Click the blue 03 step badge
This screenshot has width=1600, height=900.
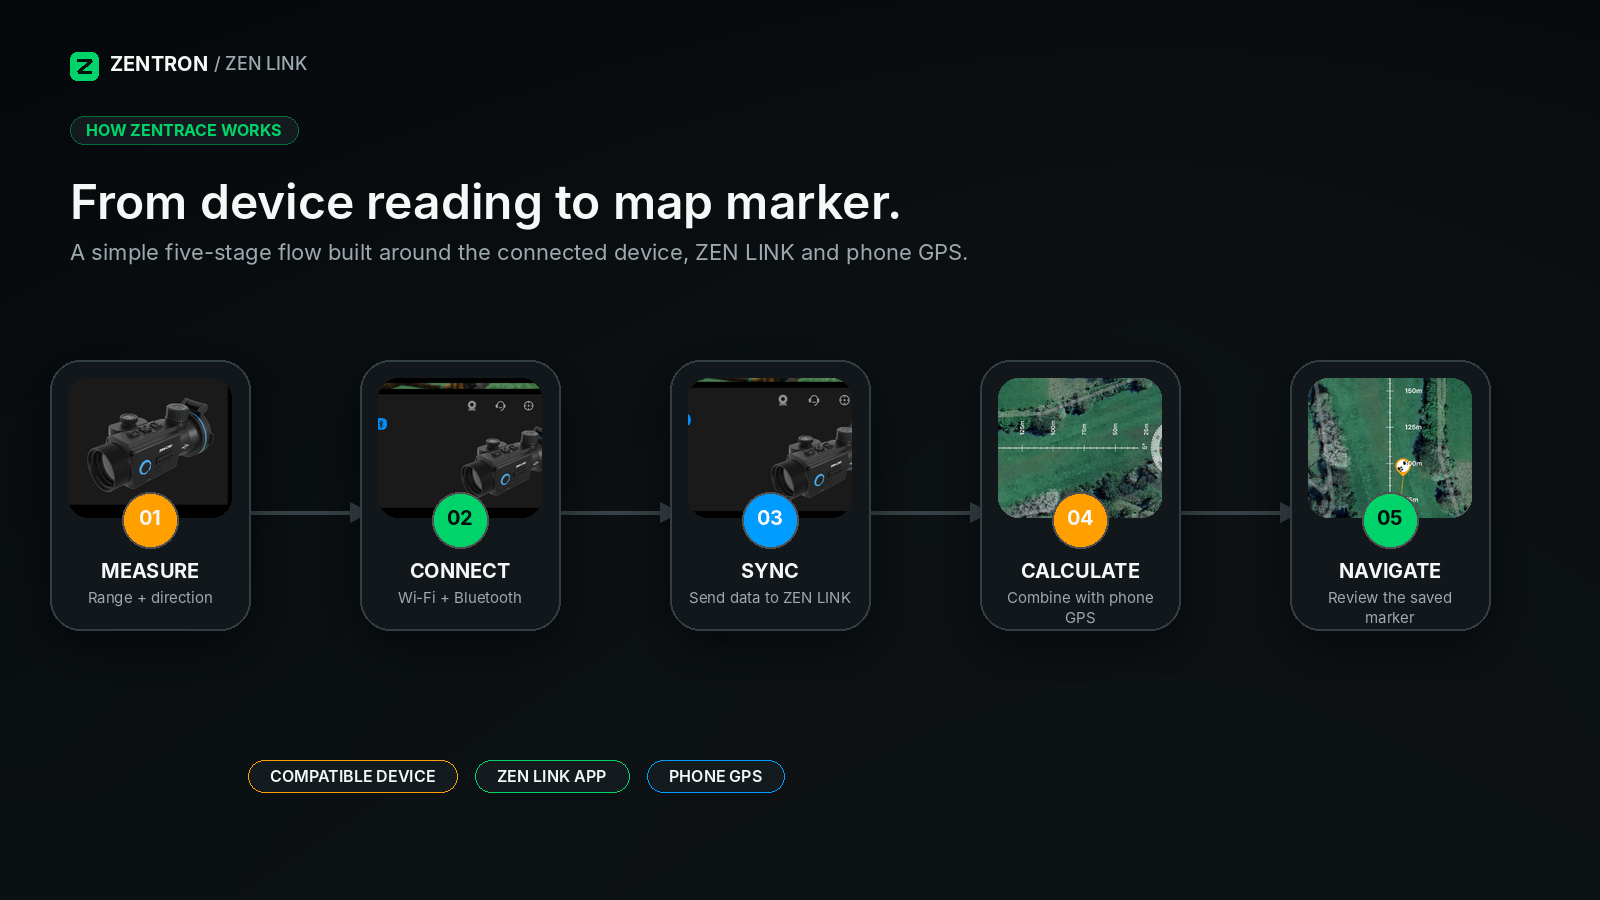pos(770,519)
